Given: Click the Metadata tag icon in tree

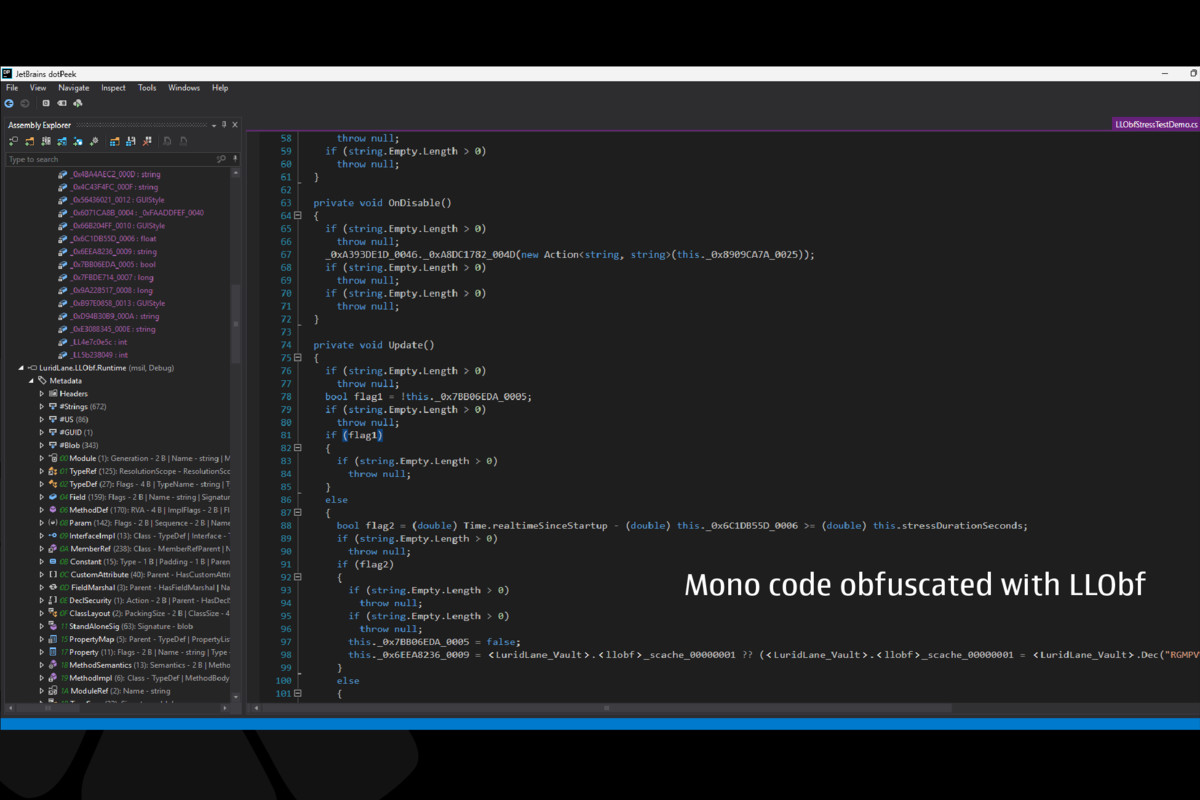Looking at the screenshot, I should point(42,381).
